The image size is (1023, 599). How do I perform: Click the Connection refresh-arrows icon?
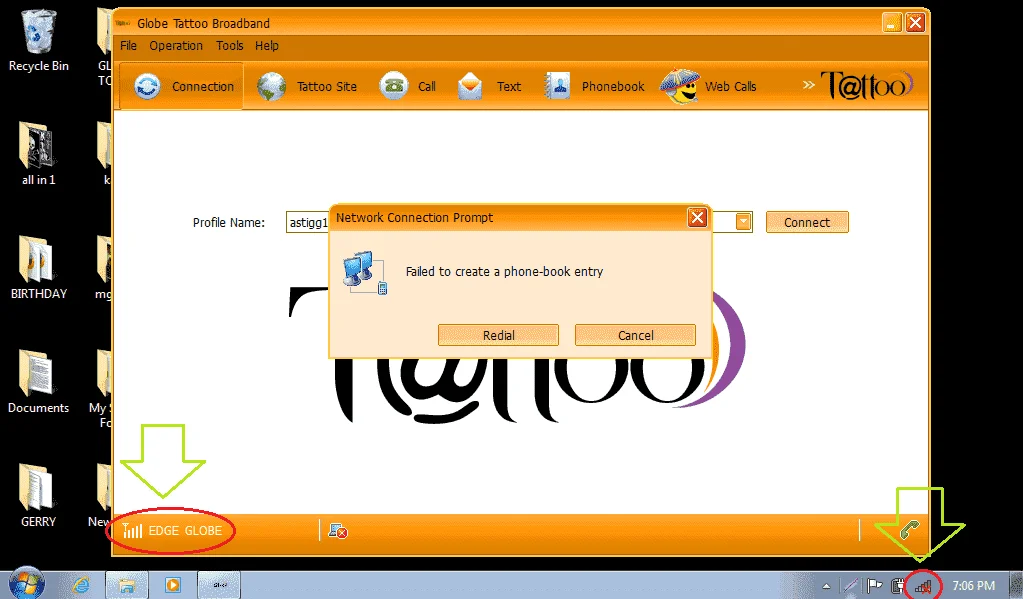[x=147, y=86]
